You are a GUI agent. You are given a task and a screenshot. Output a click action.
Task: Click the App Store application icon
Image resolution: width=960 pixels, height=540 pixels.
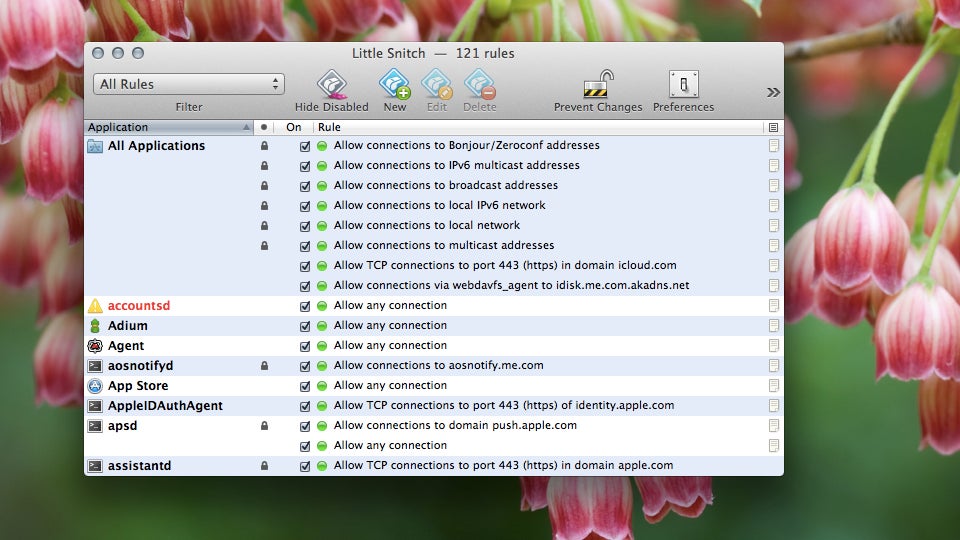(95, 386)
